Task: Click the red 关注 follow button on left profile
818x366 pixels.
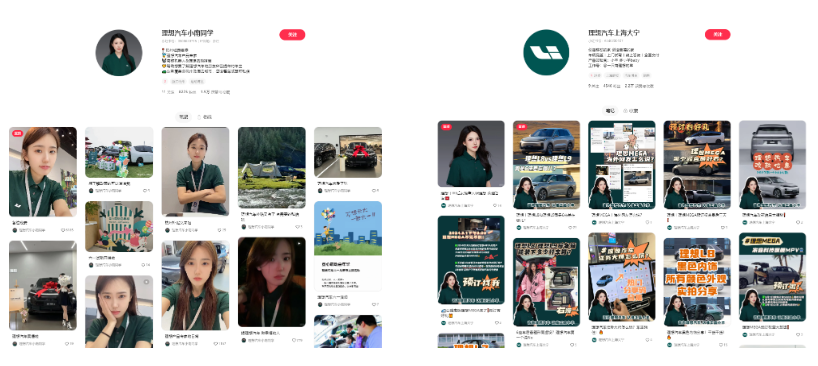Action: tap(292, 35)
